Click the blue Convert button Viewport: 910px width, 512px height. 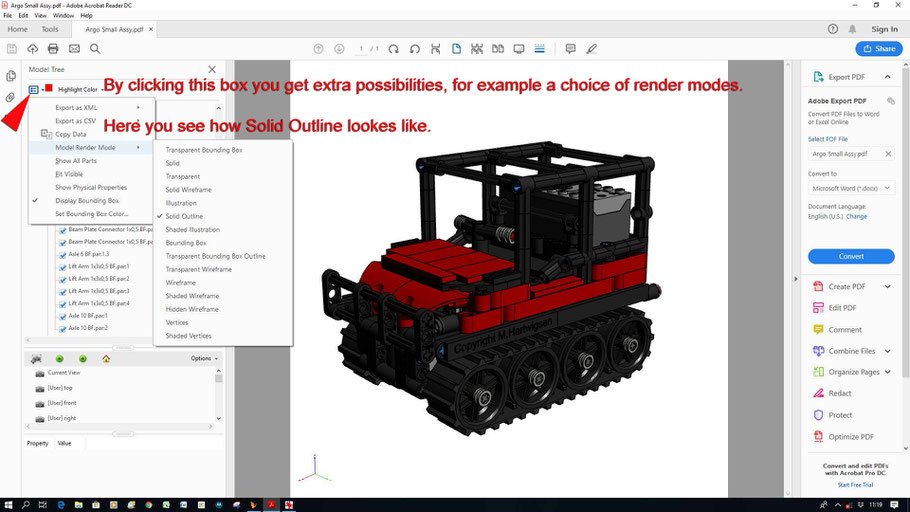pyautogui.click(x=851, y=257)
